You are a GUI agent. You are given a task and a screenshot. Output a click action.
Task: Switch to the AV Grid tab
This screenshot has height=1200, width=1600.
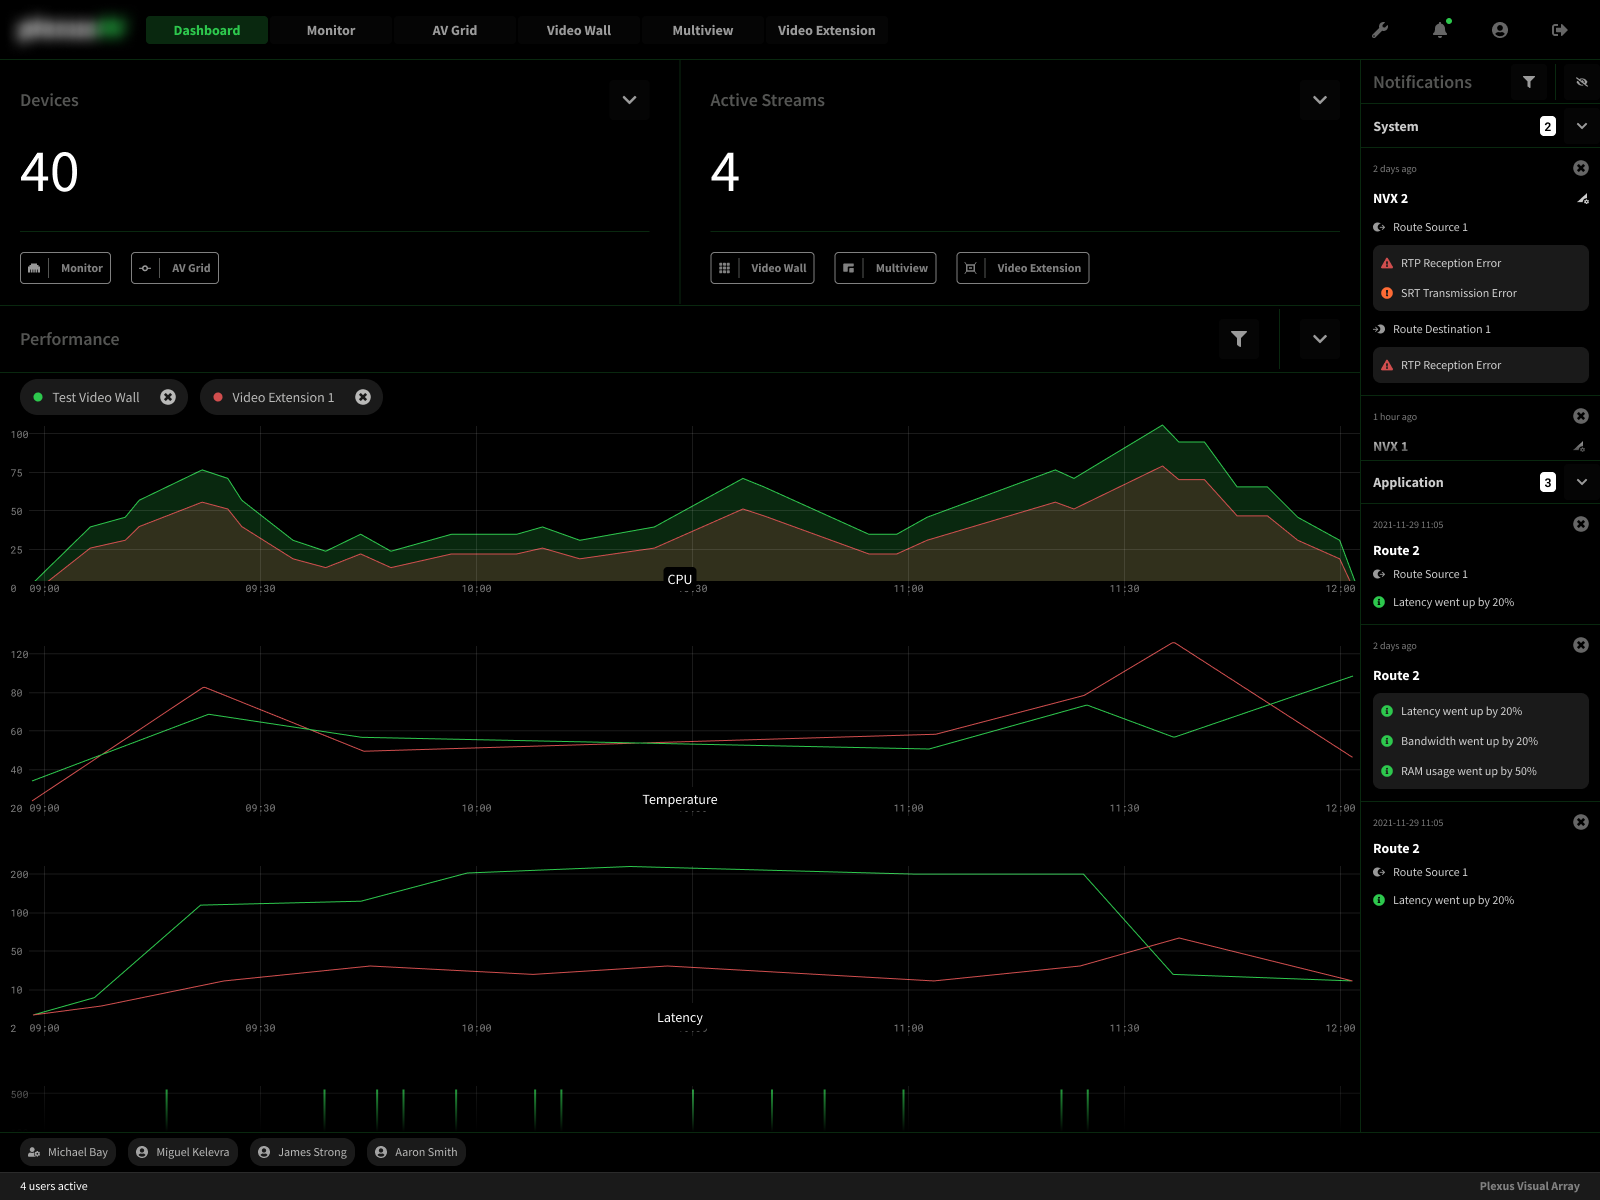pos(454,30)
